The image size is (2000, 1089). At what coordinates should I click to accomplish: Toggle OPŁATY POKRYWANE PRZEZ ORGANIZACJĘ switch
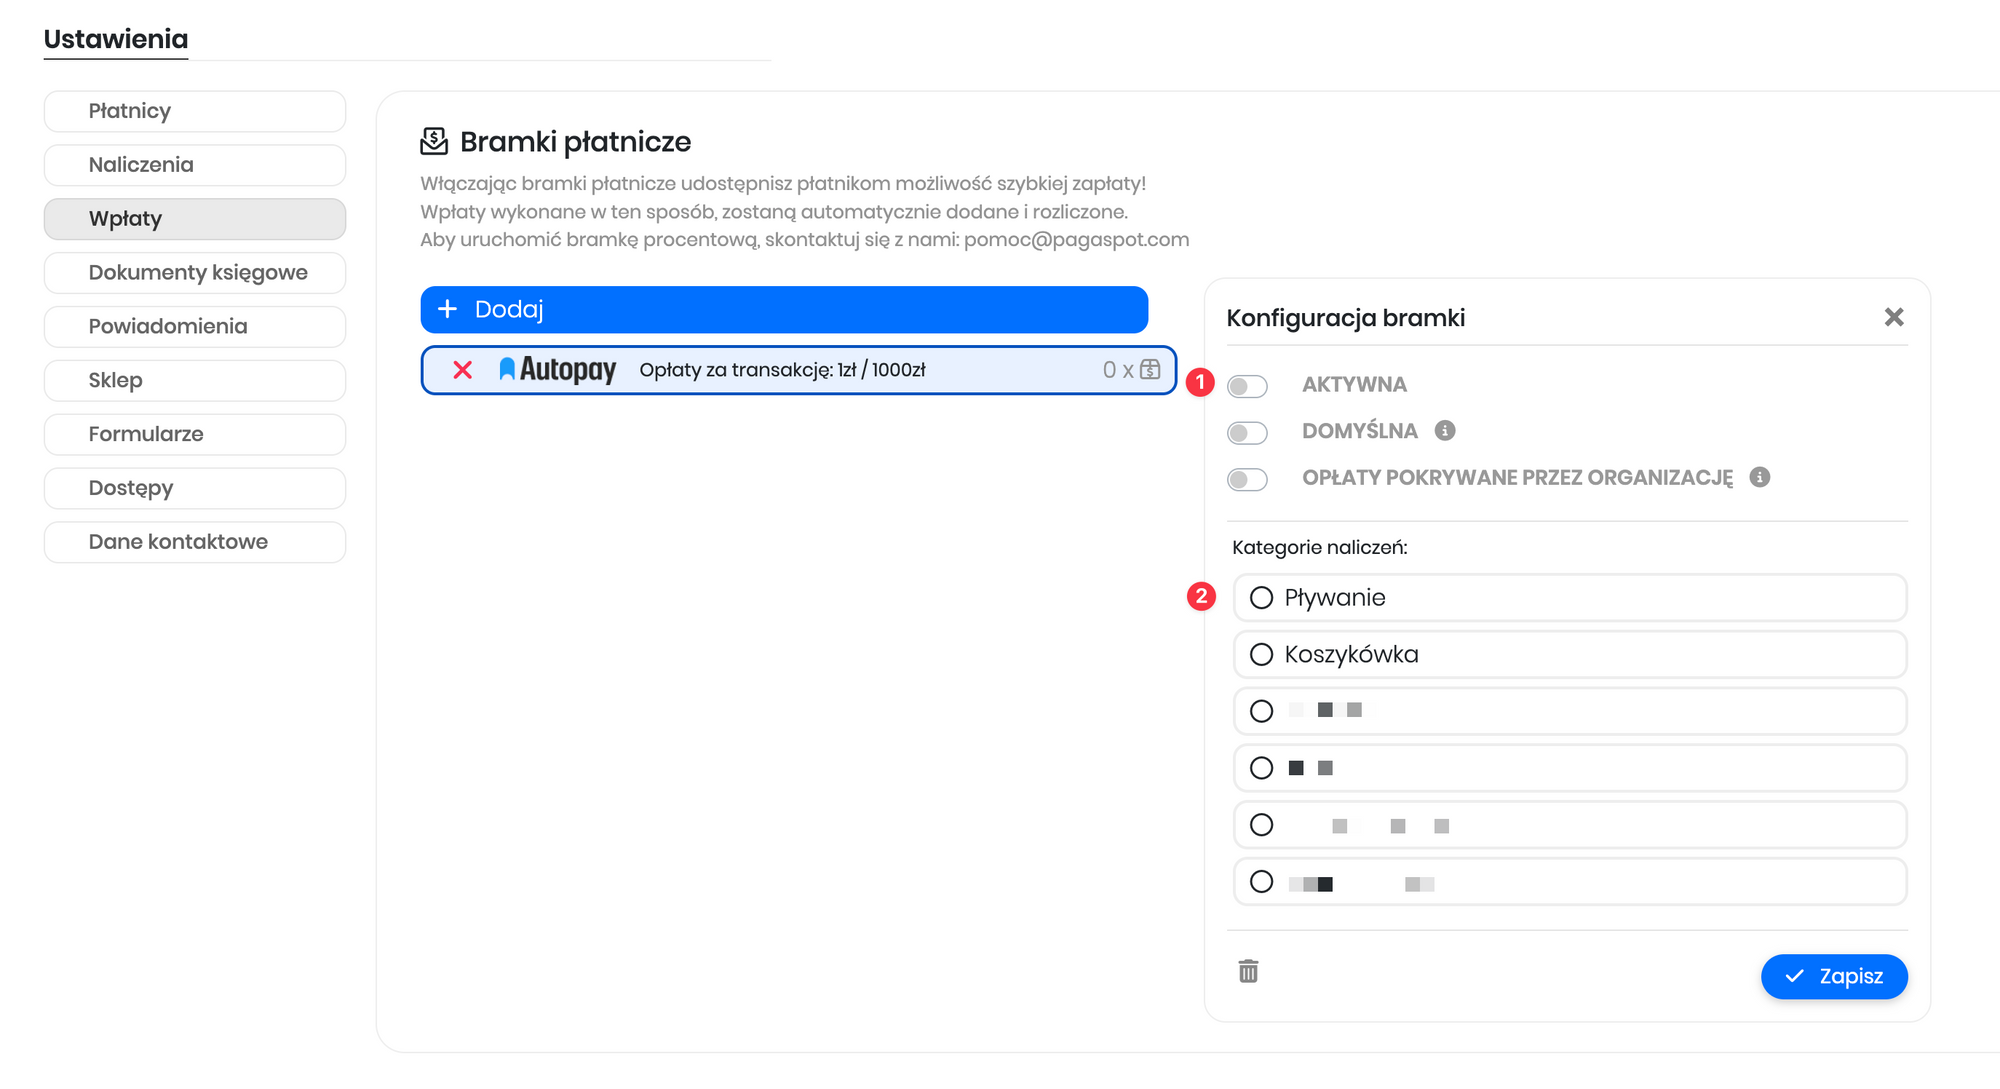(1247, 479)
